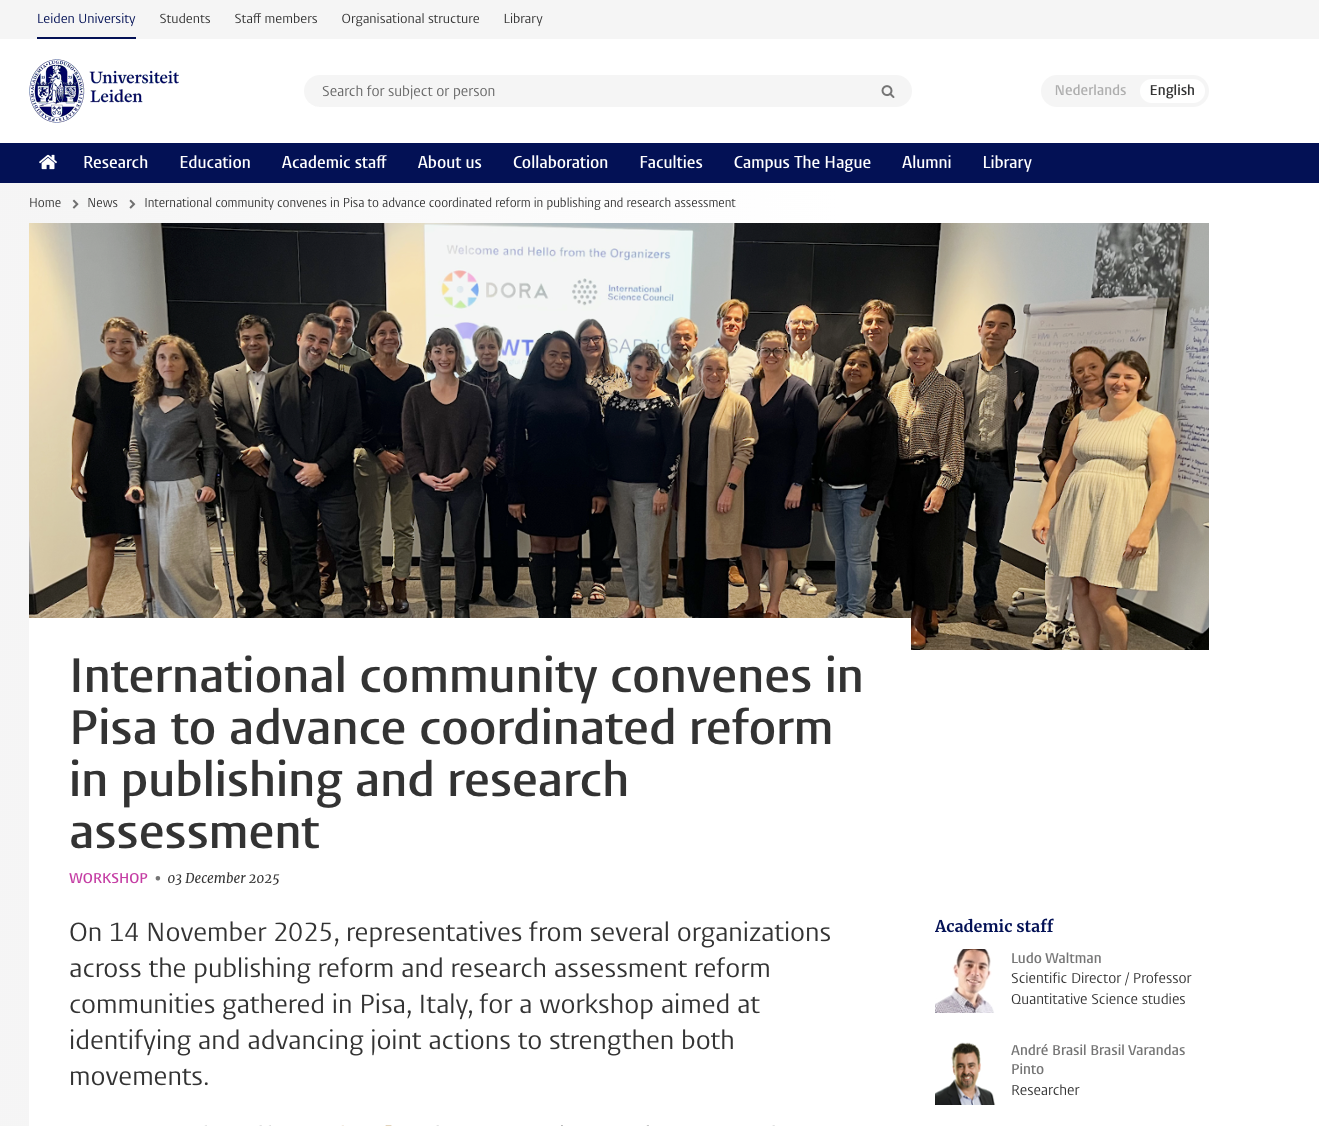Select the English language option
This screenshot has height=1126, width=1319.
1171,90
